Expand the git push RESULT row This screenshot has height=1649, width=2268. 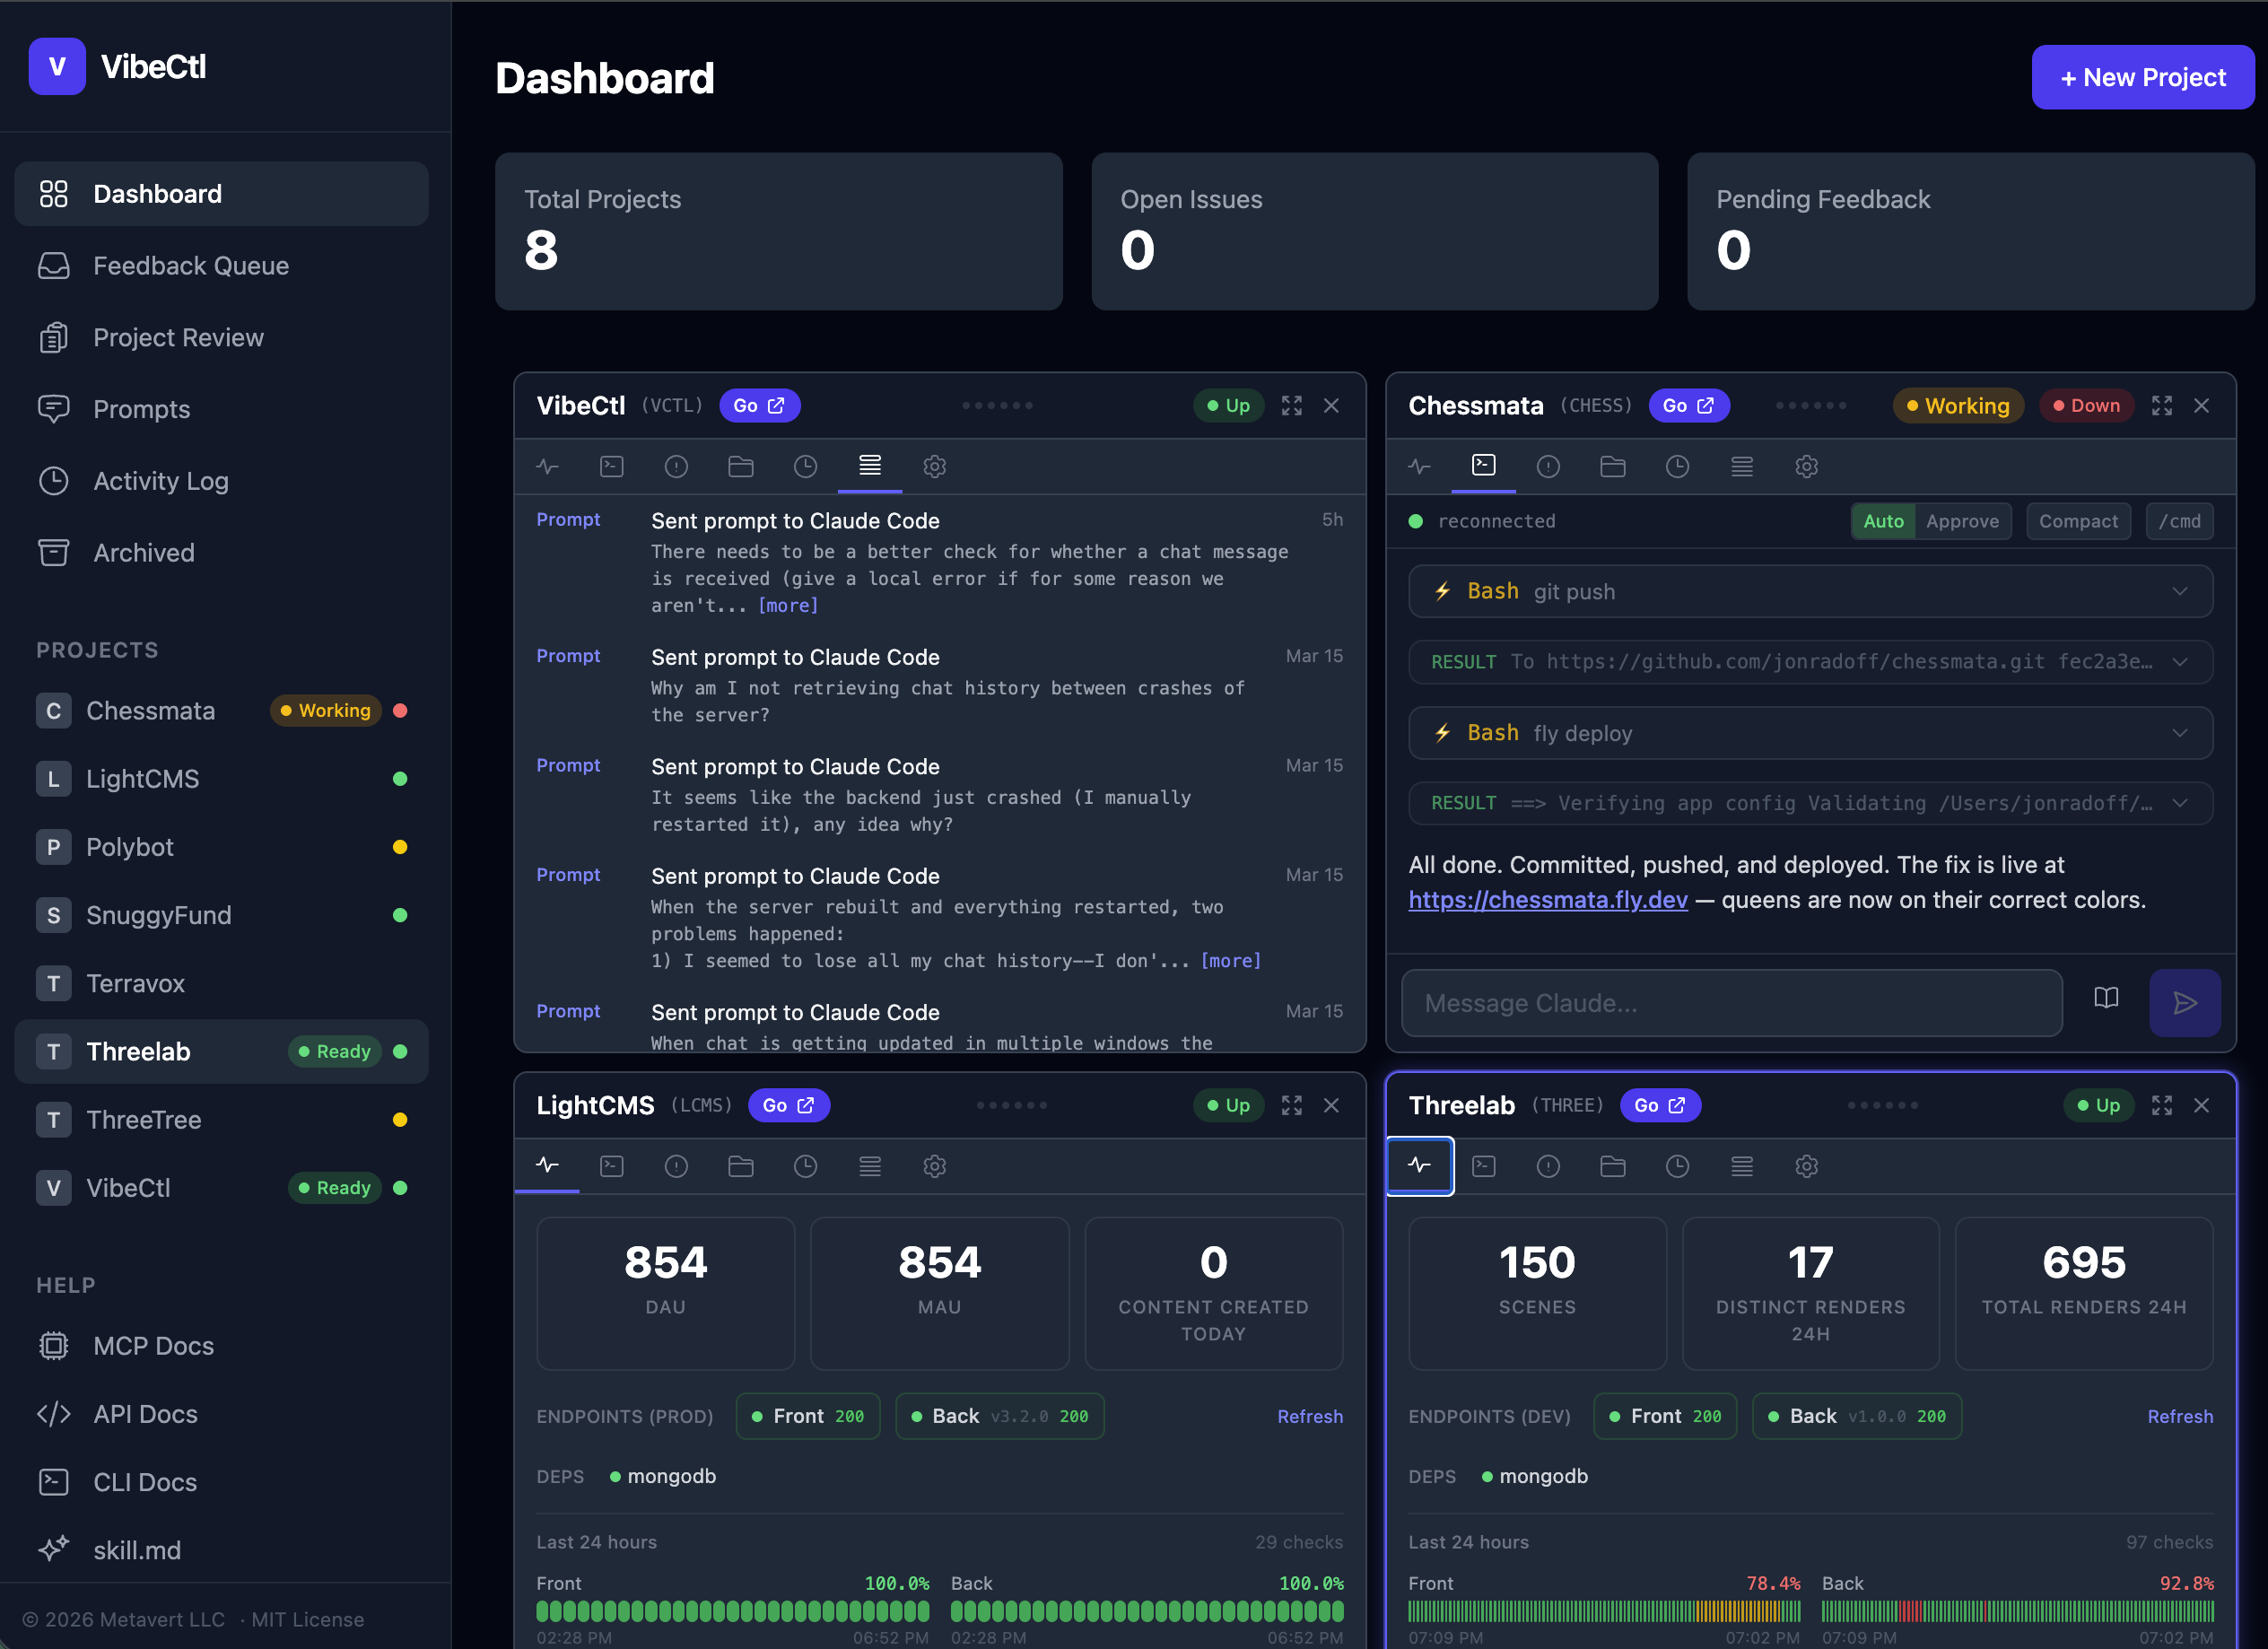coord(2181,661)
